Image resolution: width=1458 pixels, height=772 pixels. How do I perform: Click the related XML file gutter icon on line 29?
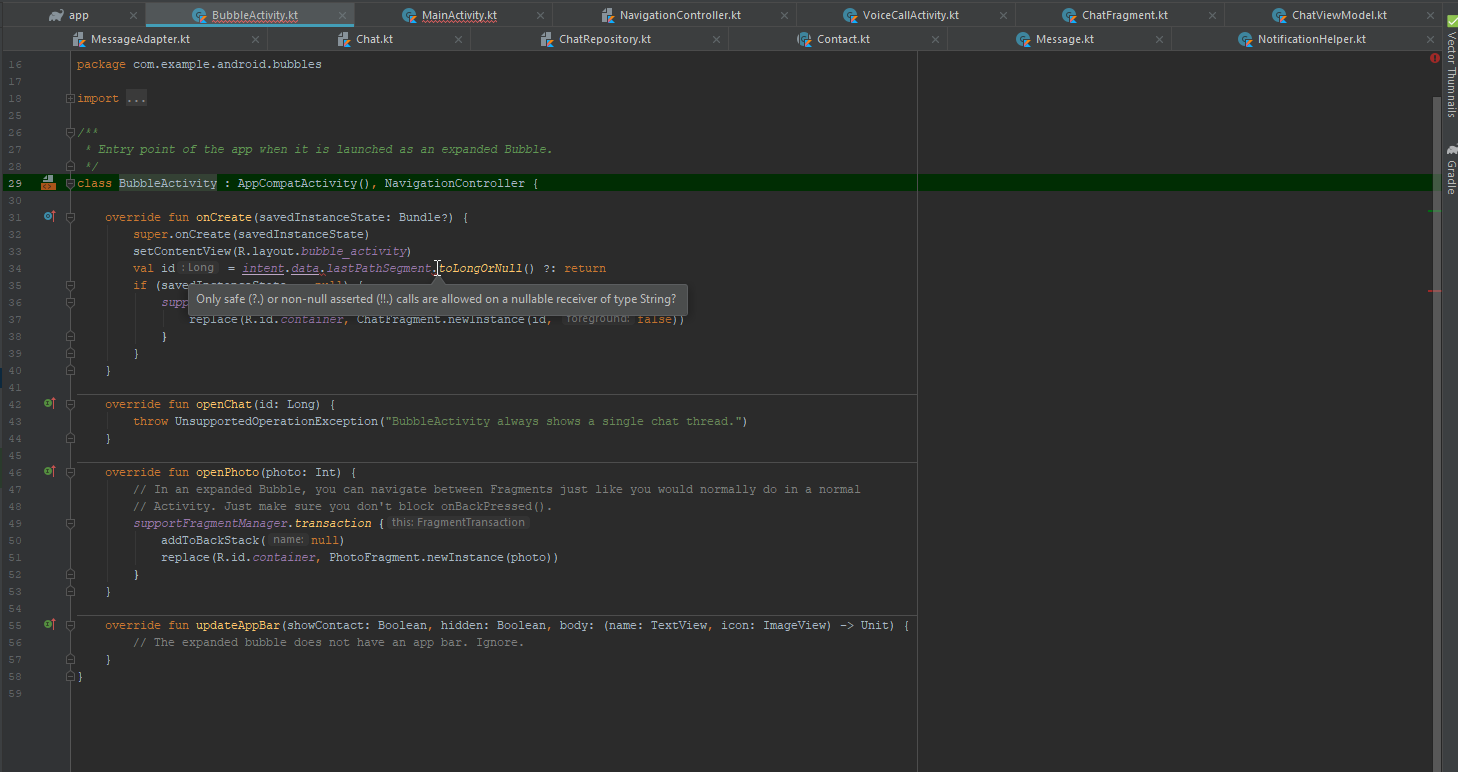47,183
